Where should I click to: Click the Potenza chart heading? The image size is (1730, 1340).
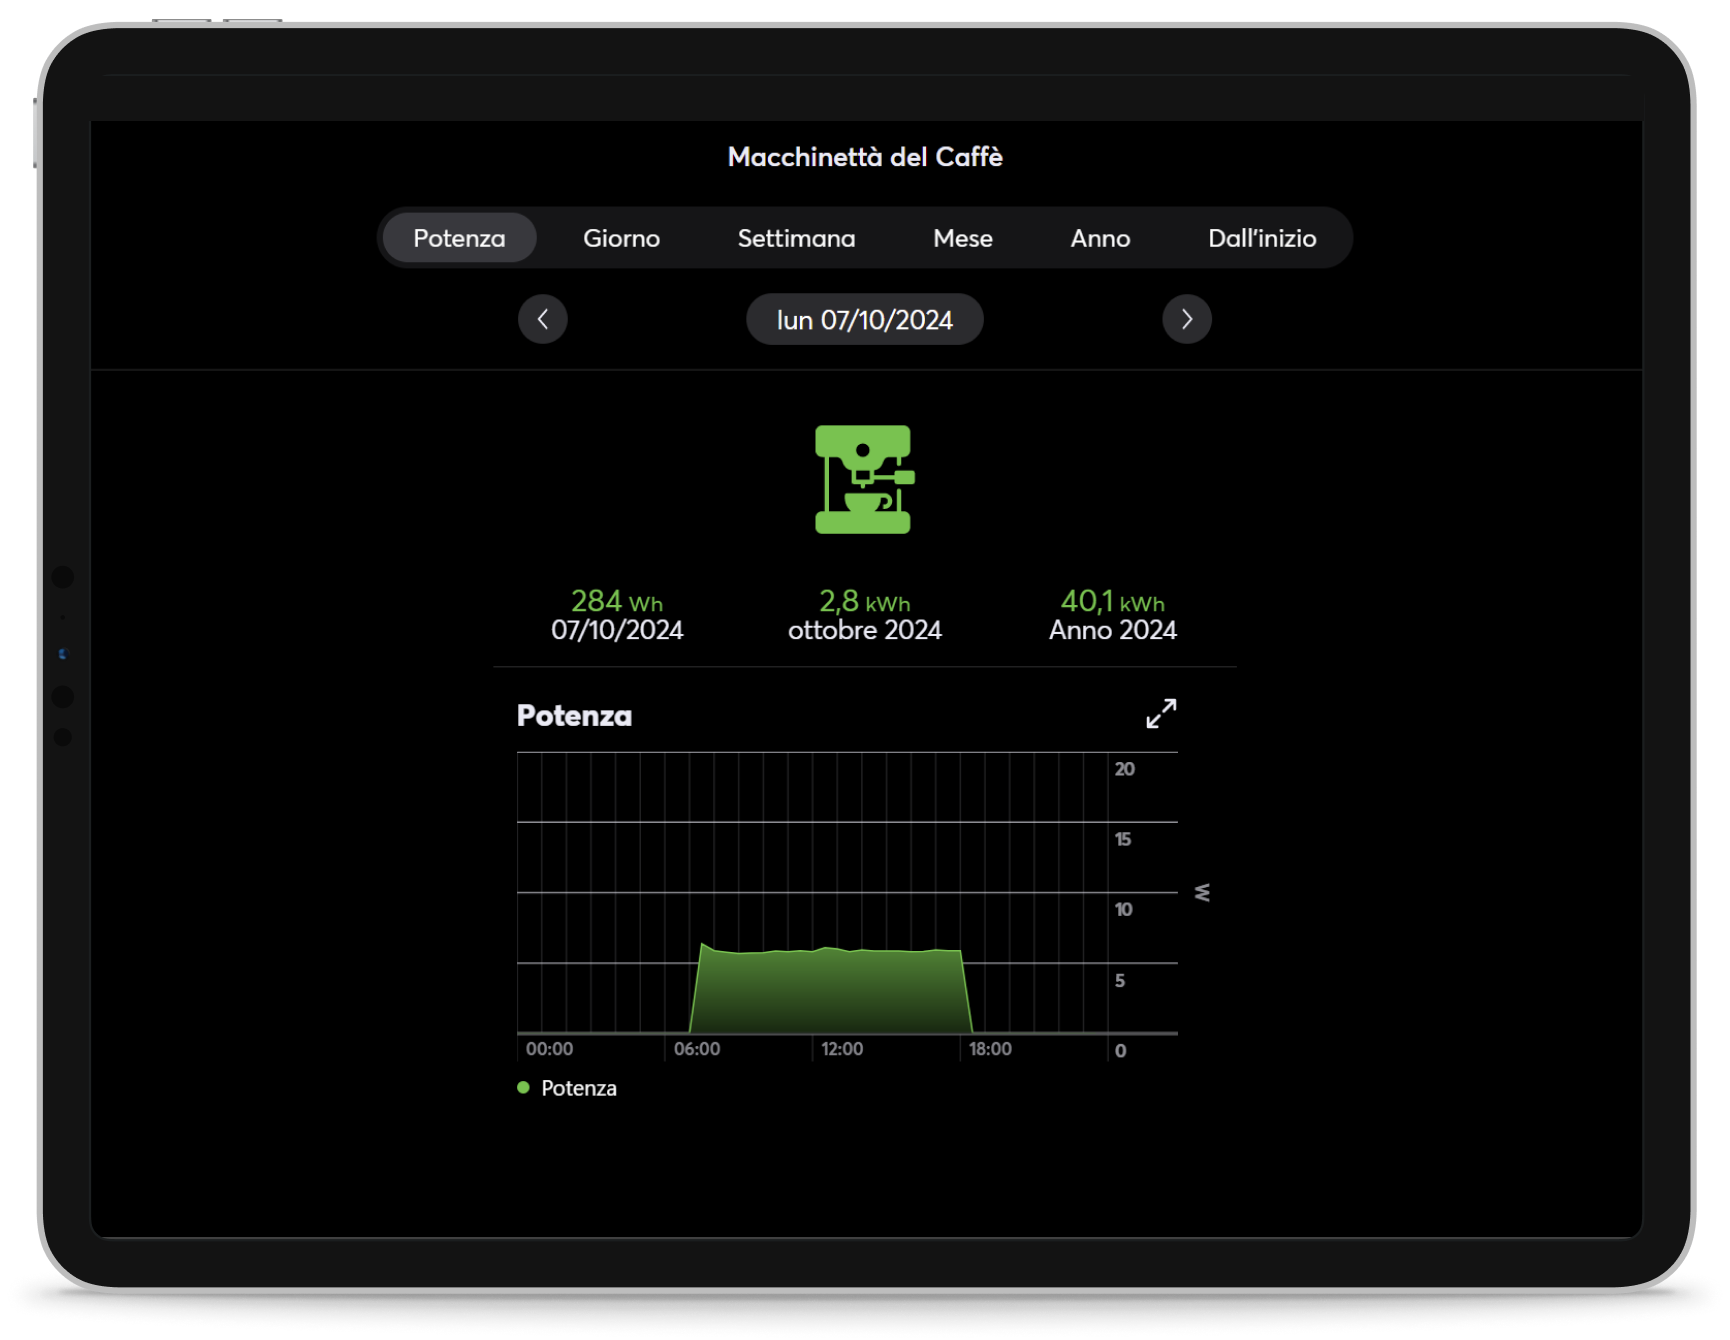pos(574,716)
